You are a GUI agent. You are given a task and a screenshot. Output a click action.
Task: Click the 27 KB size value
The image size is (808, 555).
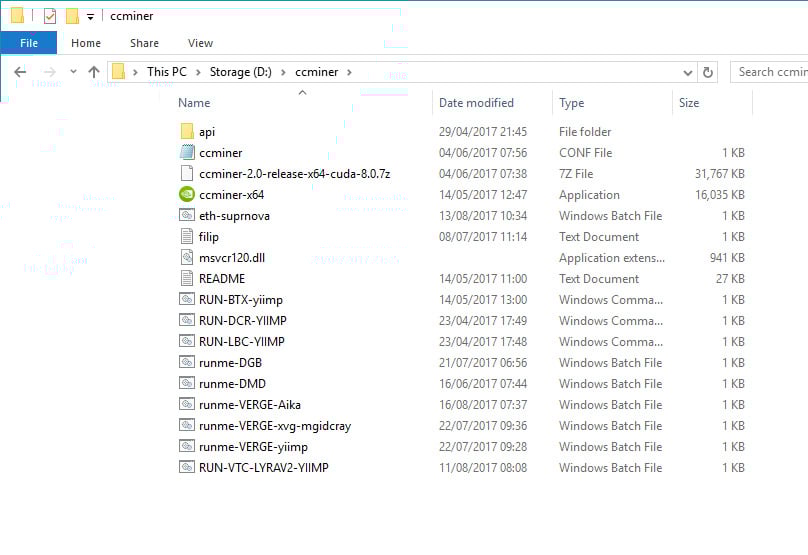pos(730,279)
